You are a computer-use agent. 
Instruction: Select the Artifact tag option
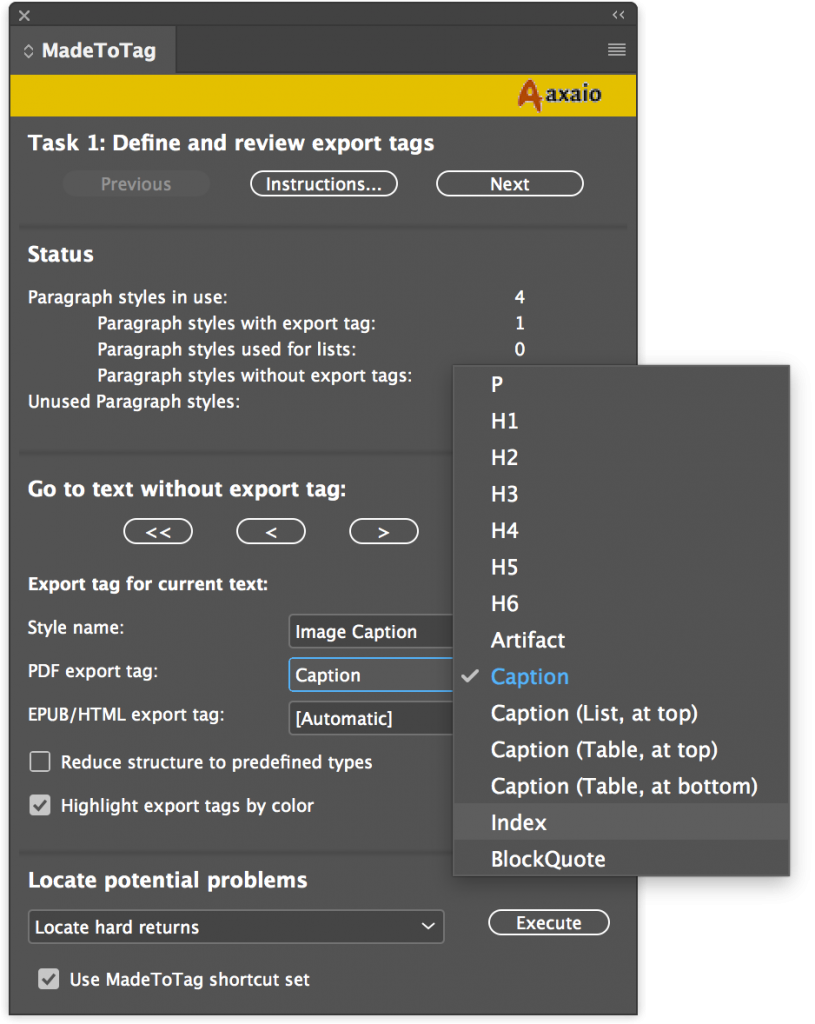[x=622, y=640]
